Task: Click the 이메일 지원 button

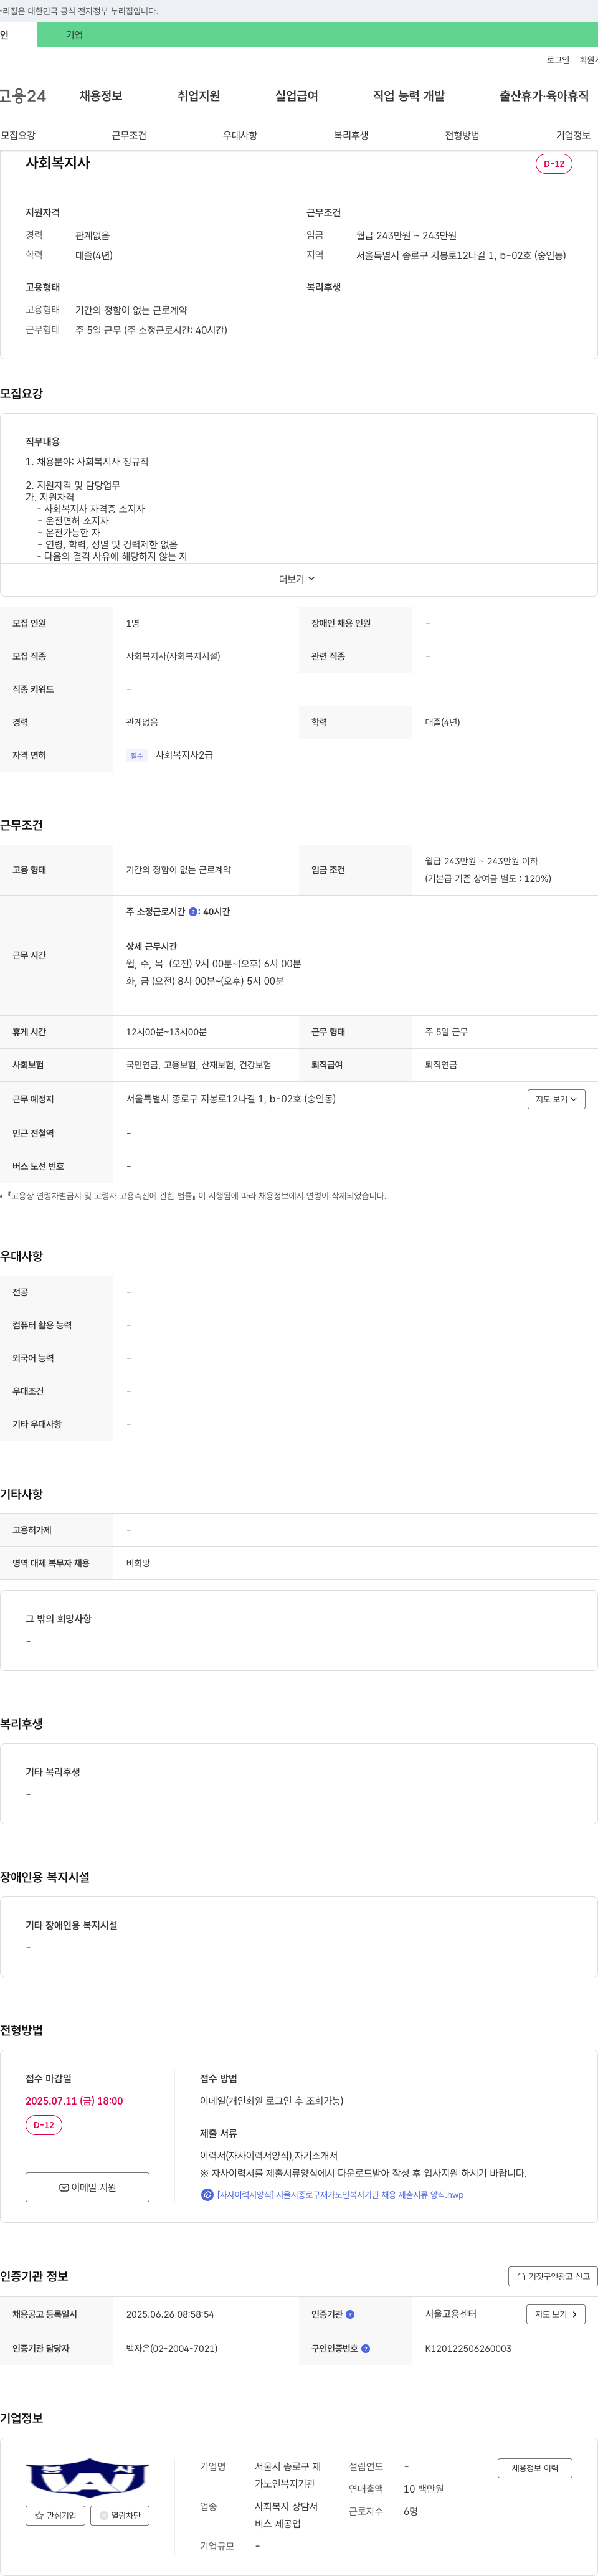Action: point(87,2187)
